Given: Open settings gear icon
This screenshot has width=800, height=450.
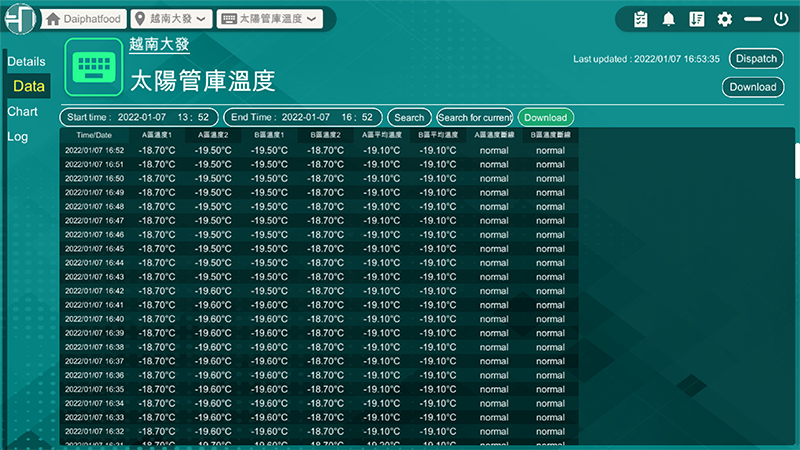Looking at the screenshot, I should [725, 19].
